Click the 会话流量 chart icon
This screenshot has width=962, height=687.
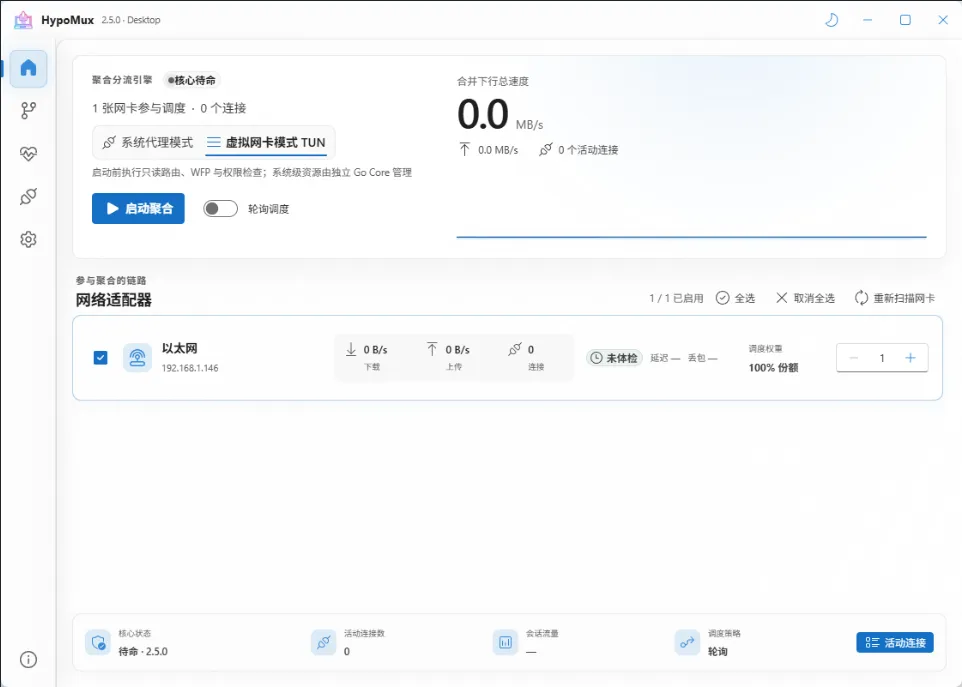pos(506,643)
